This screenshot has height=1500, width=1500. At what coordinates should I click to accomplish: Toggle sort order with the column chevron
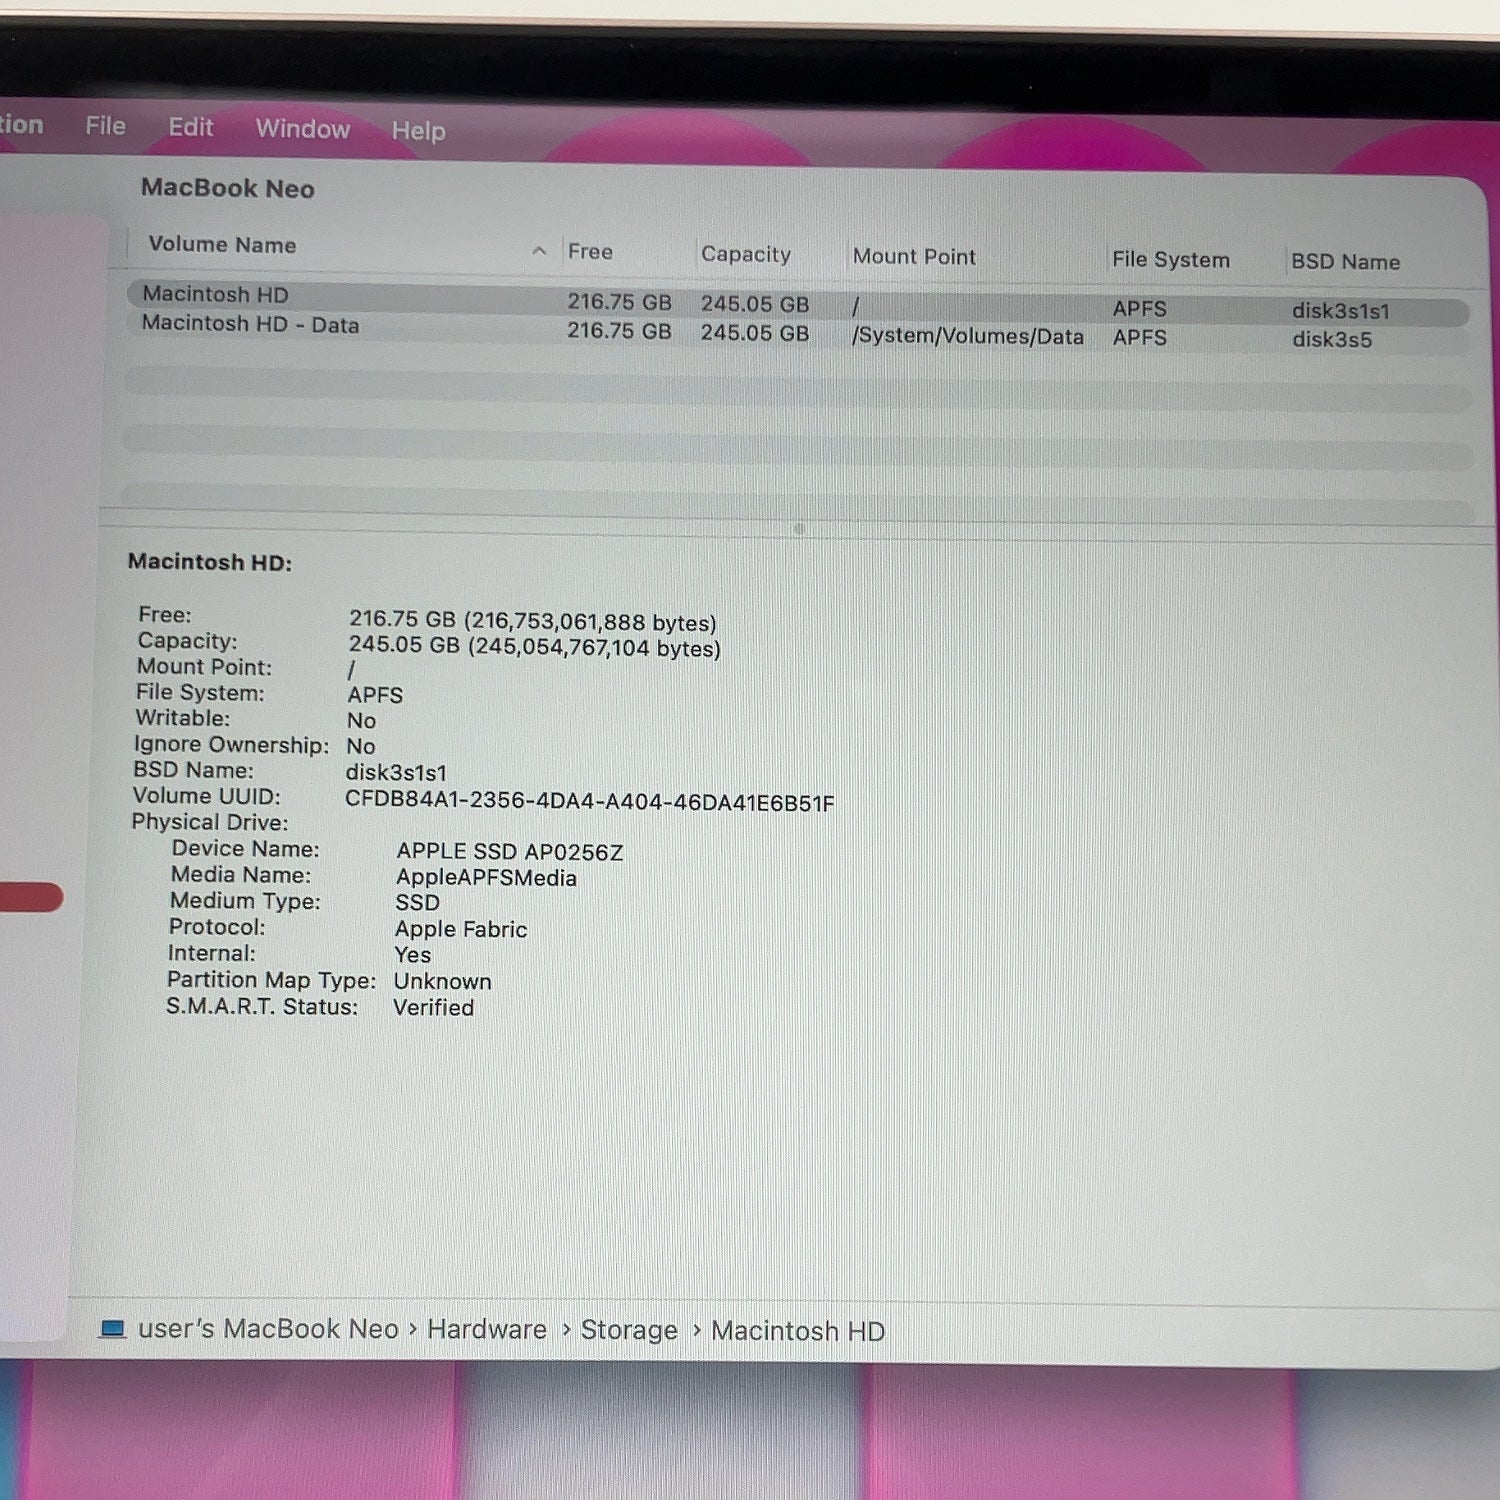(x=539, y=251)
